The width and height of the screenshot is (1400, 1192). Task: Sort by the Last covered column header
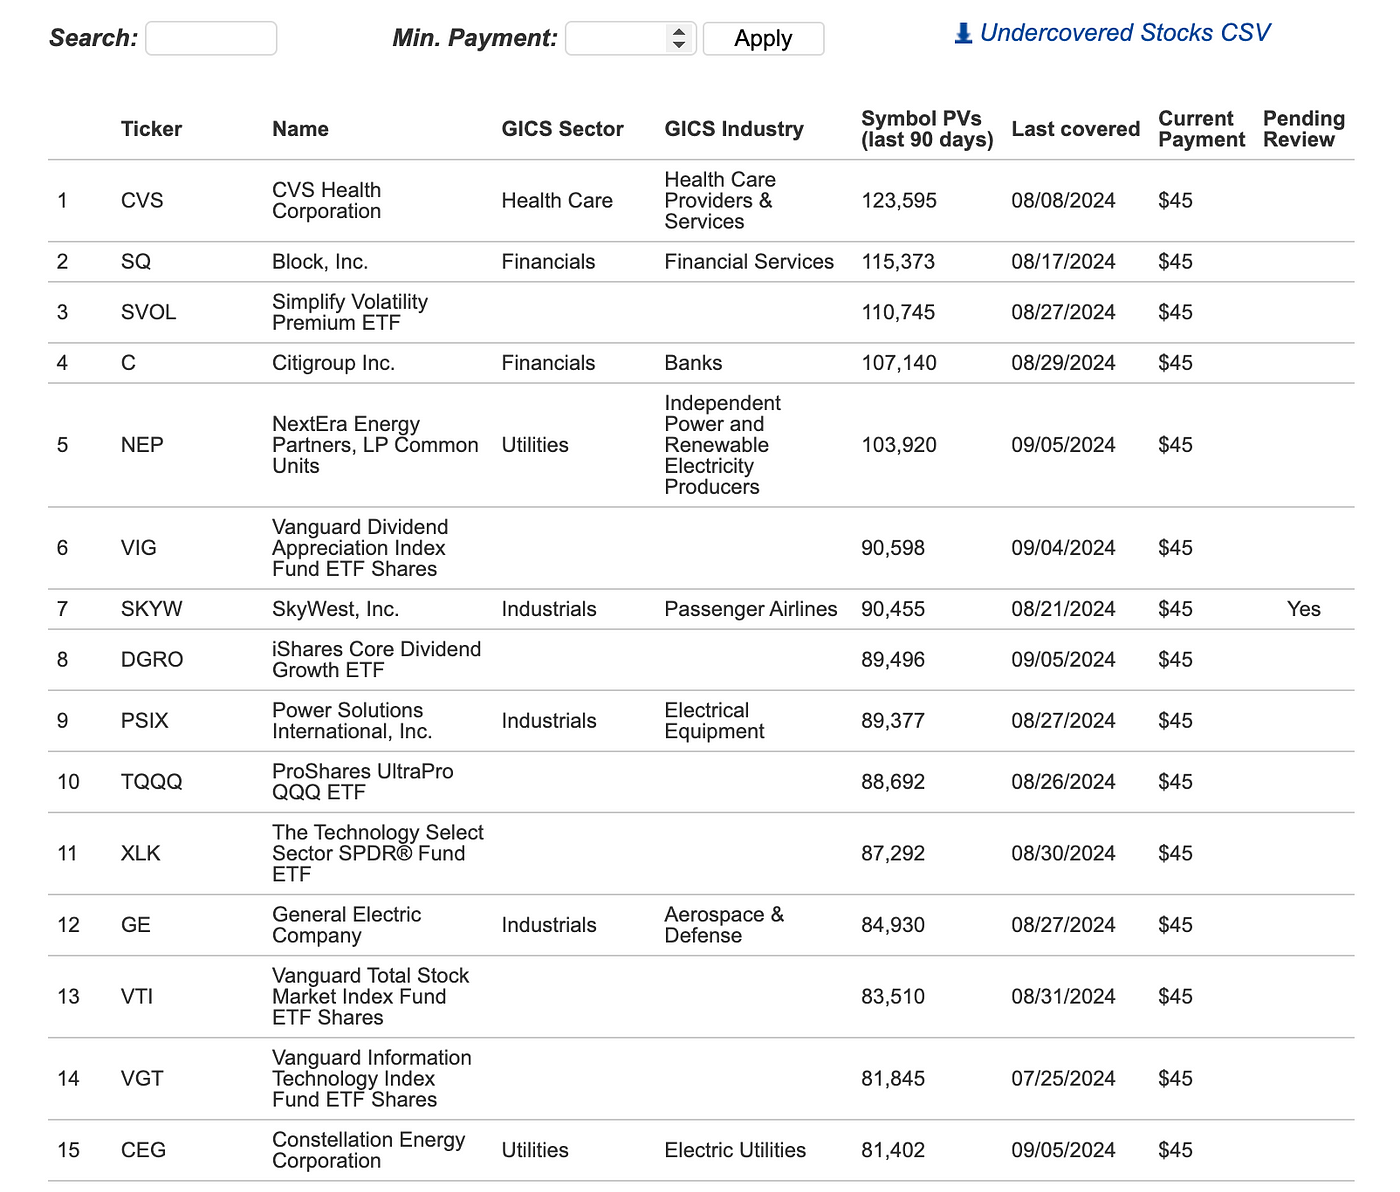pyautogui.click(x=1076, y=129)
